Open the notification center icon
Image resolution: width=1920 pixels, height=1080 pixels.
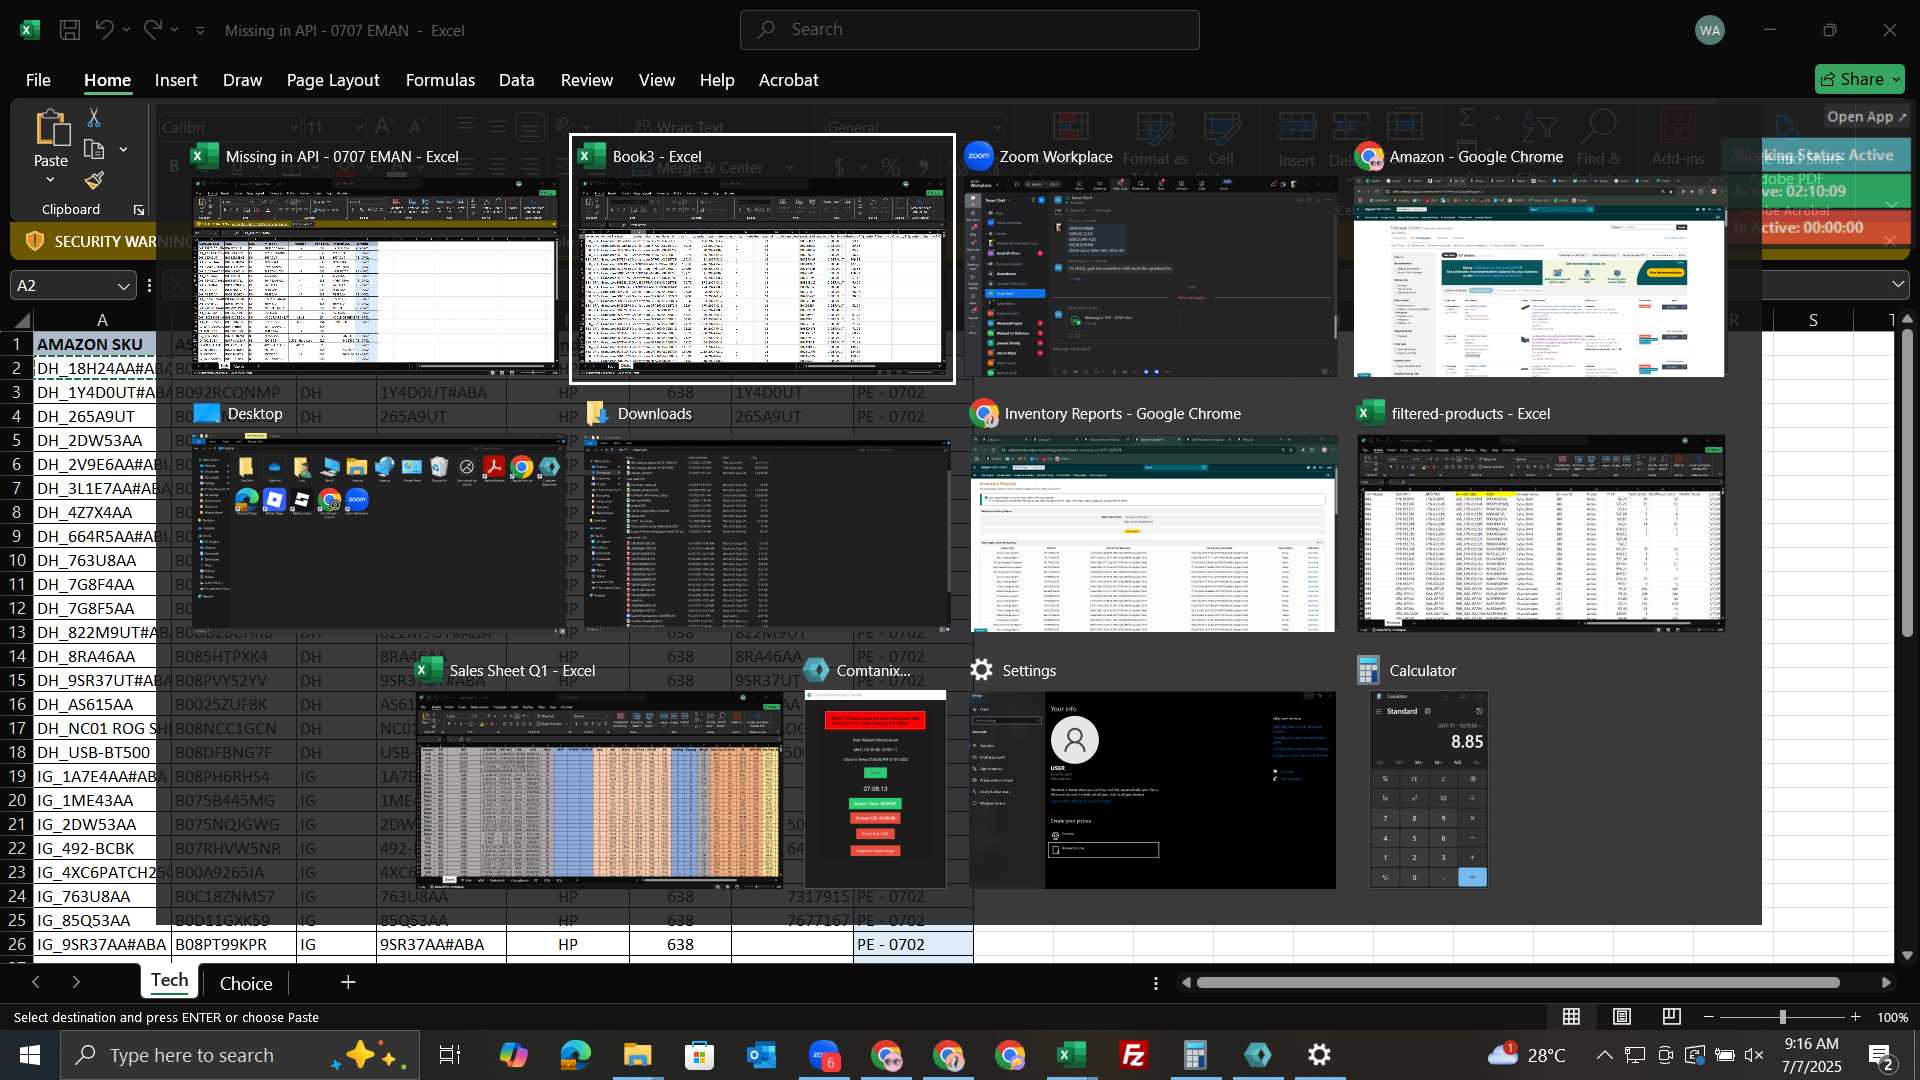(1881, 1055)
